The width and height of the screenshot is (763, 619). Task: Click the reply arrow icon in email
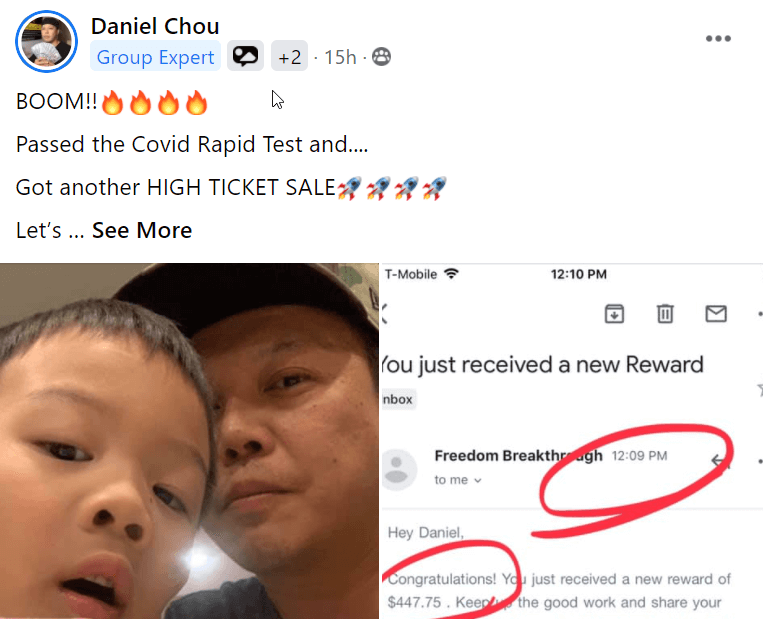coord(720,460)
